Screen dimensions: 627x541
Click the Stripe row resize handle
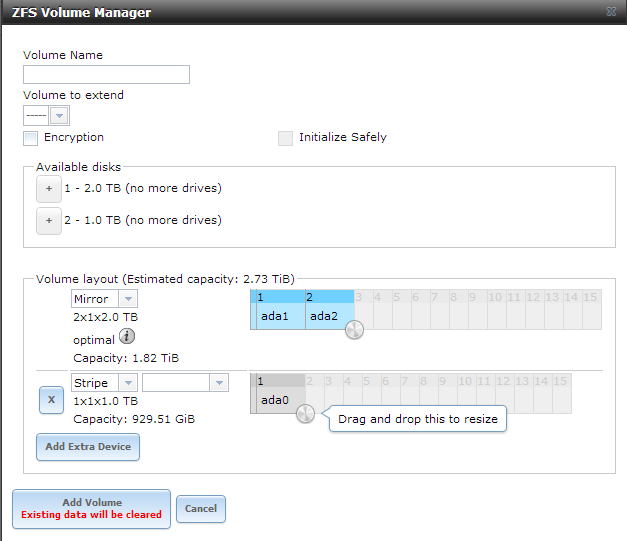click(x=306, y=413)
